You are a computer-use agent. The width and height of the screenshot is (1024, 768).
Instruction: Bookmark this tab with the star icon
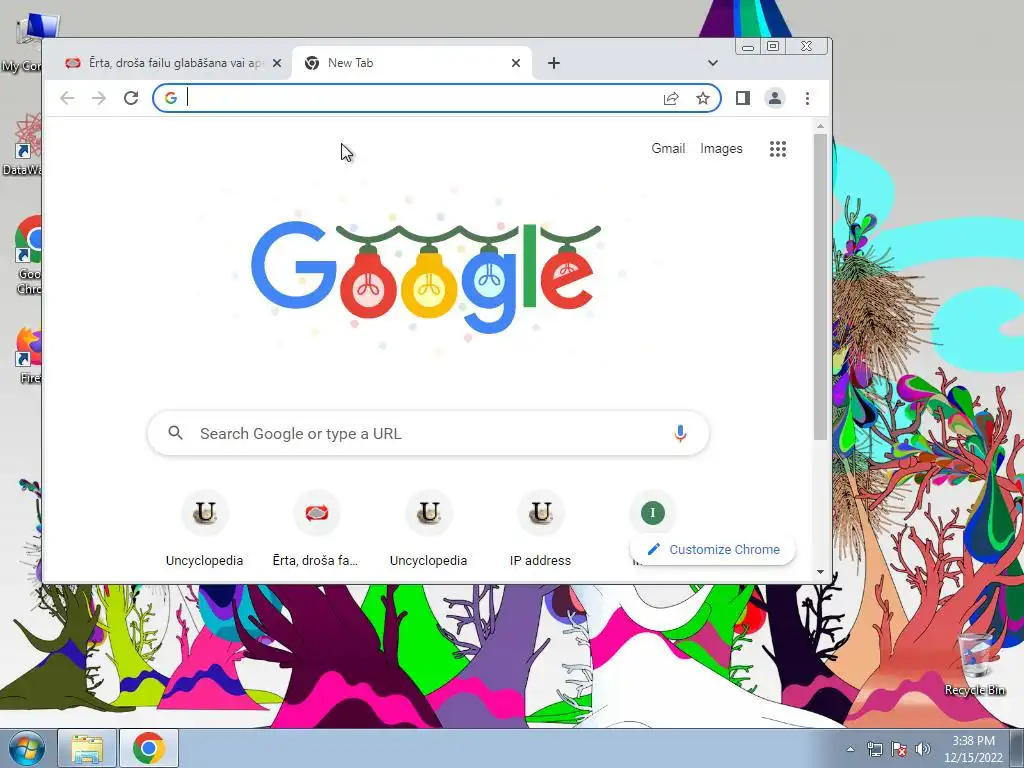pos(703,99)
